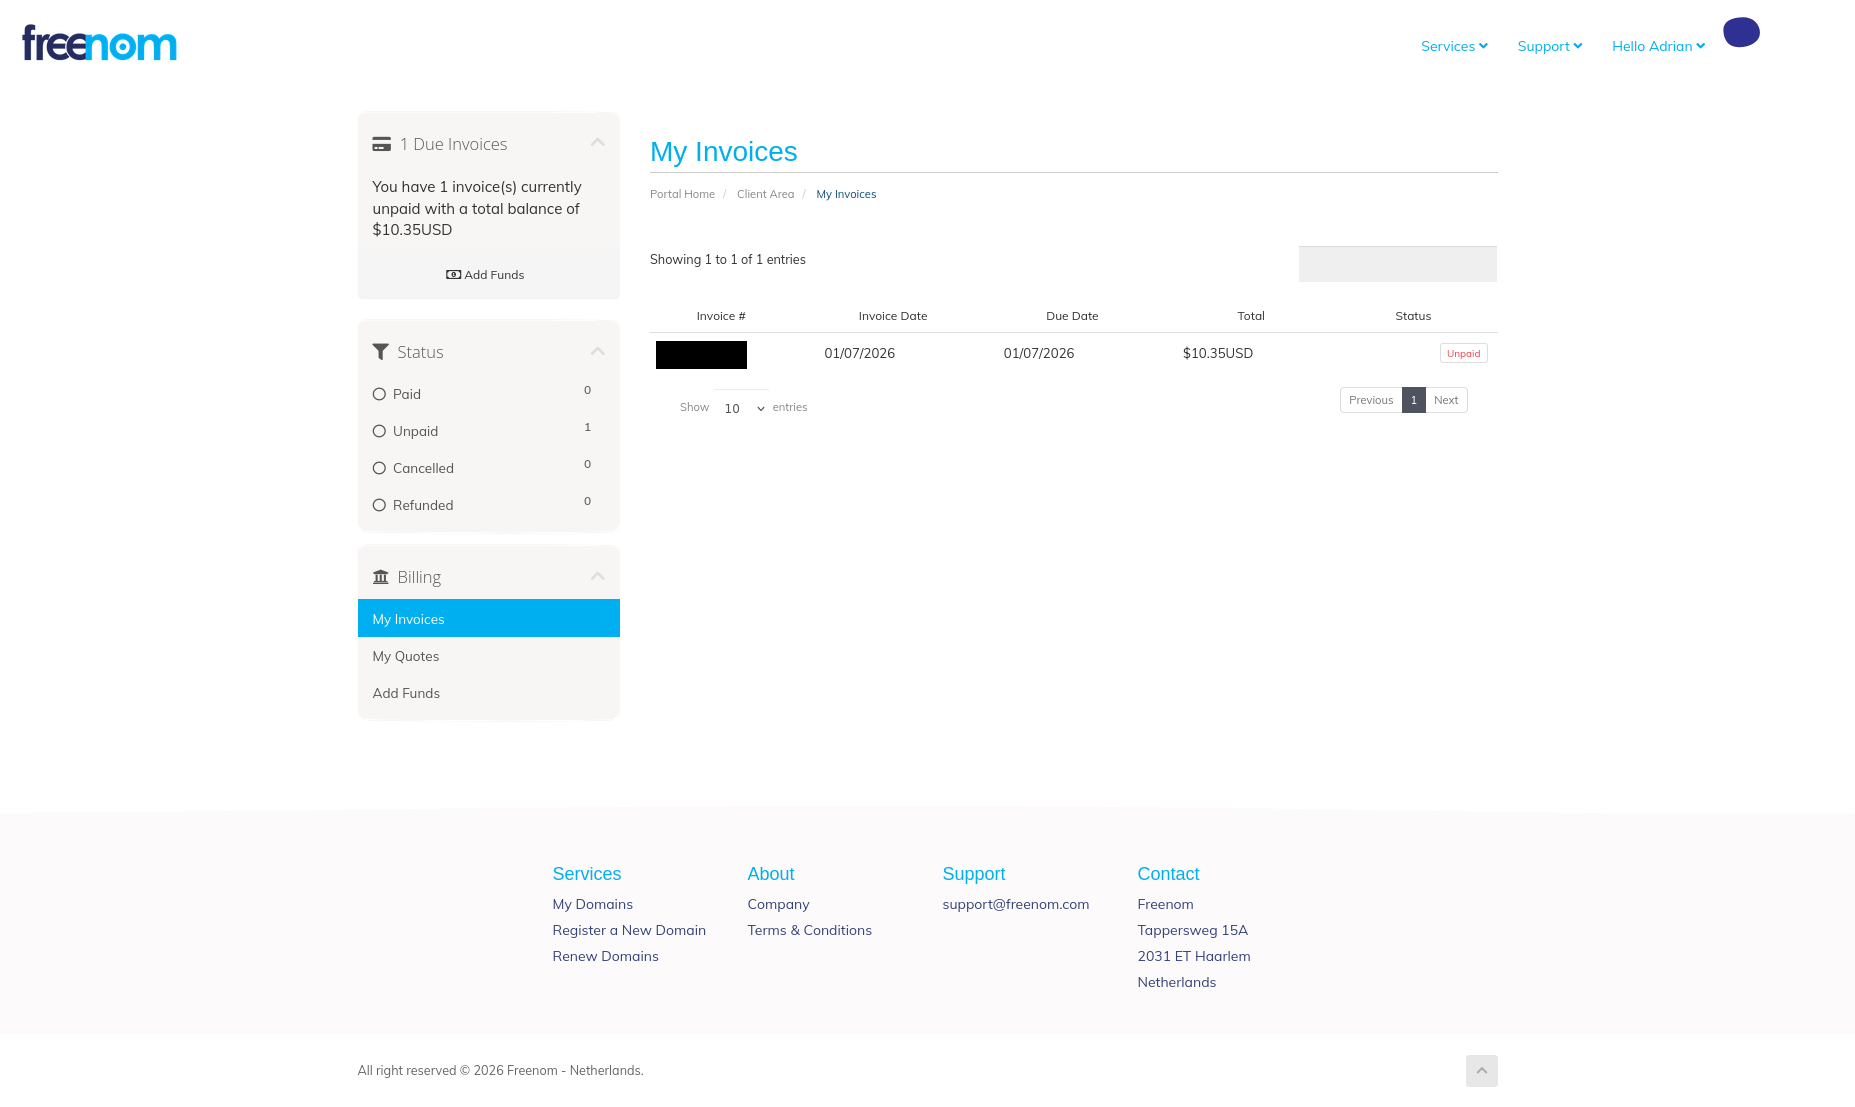Click the blue round avatar in header
This screenshot has width=1855, height=1107.
pos(1741,32)
